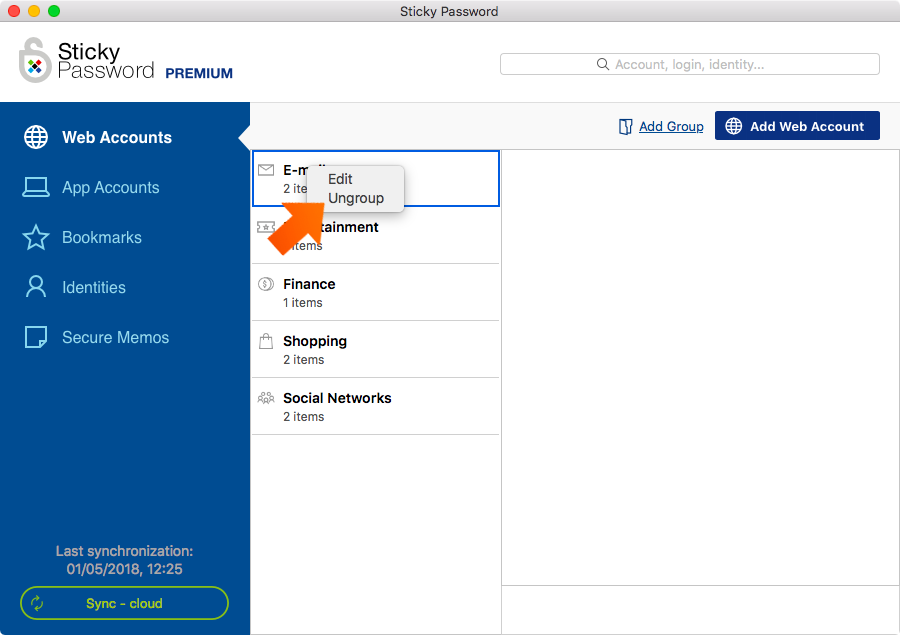The width and height of the screenshot is (900, 635).
Task: Click the Entertainment group ticket icon
Action: click(266, 227)
